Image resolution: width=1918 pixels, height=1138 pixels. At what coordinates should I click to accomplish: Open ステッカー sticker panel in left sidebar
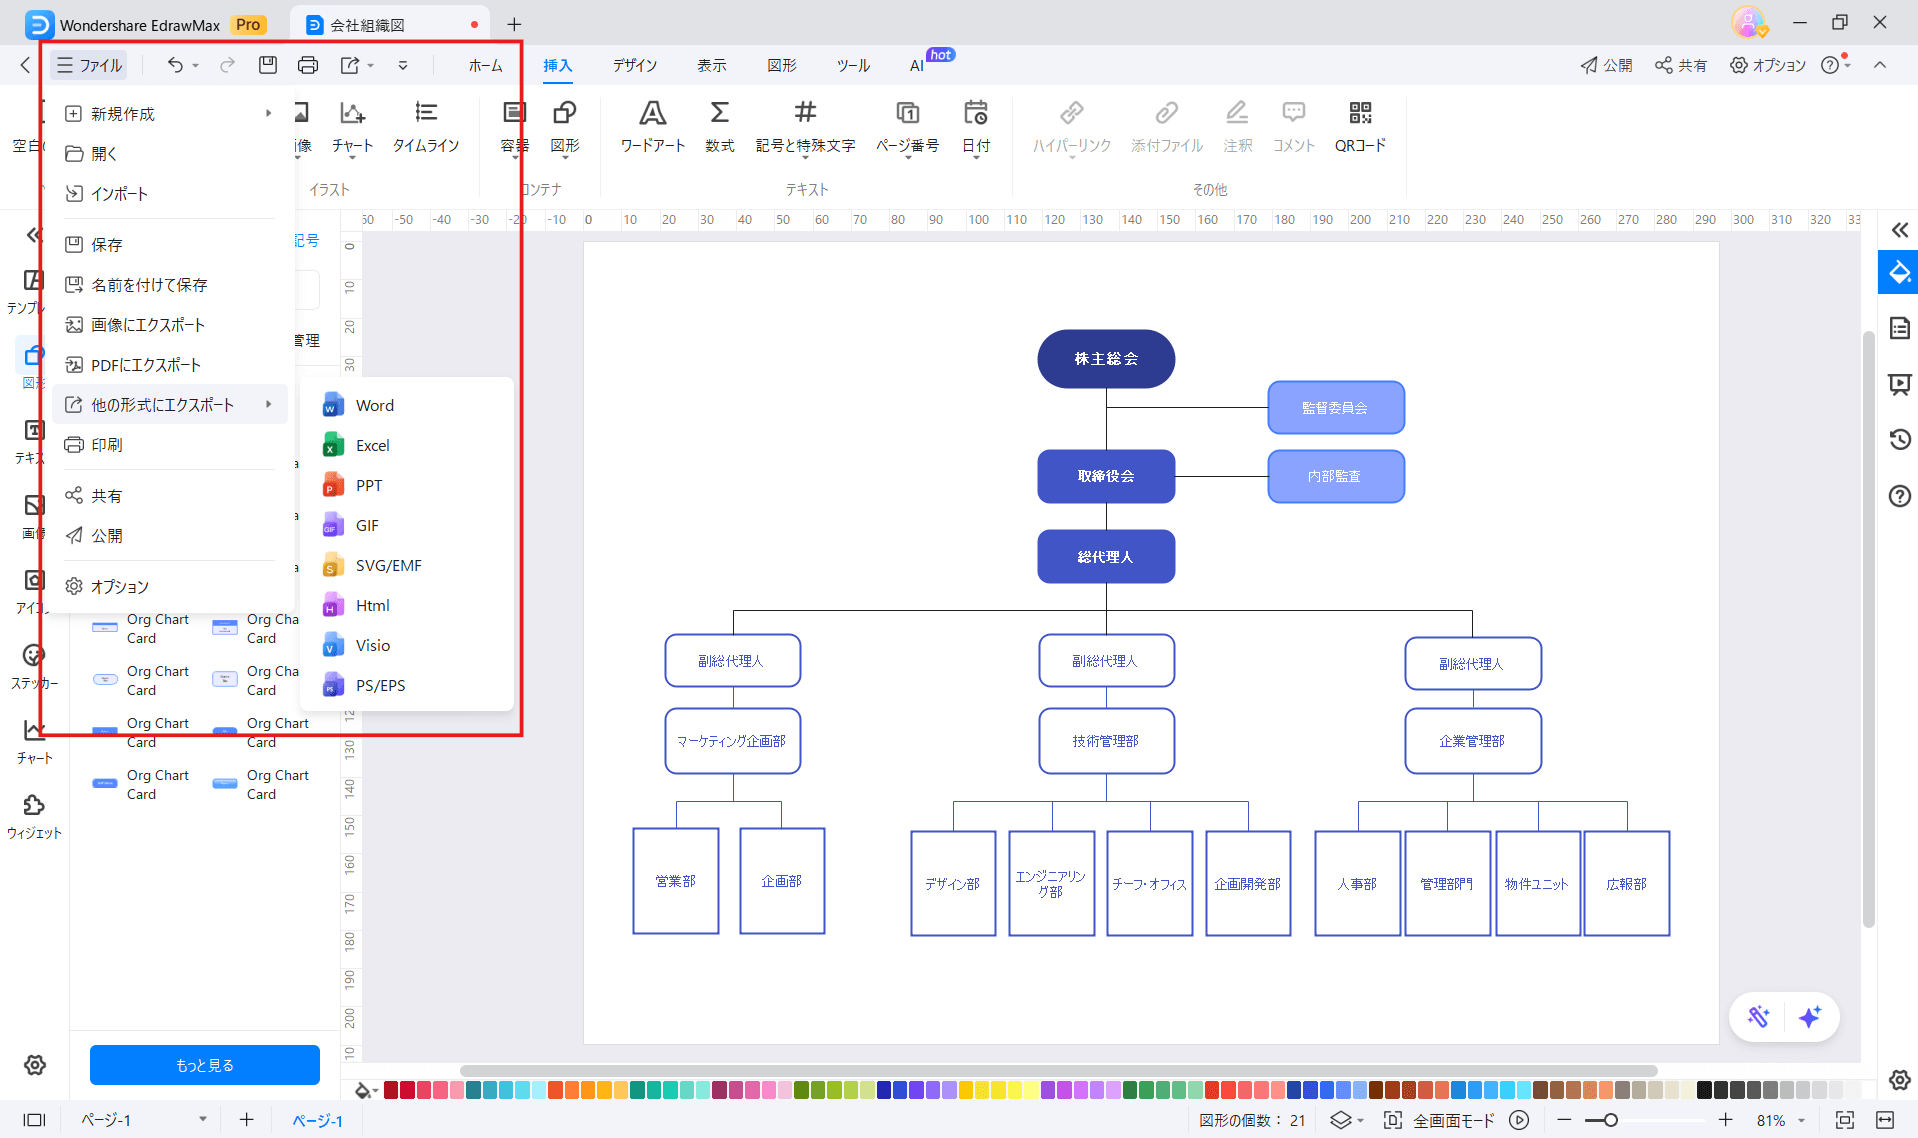tap(34, 666)
